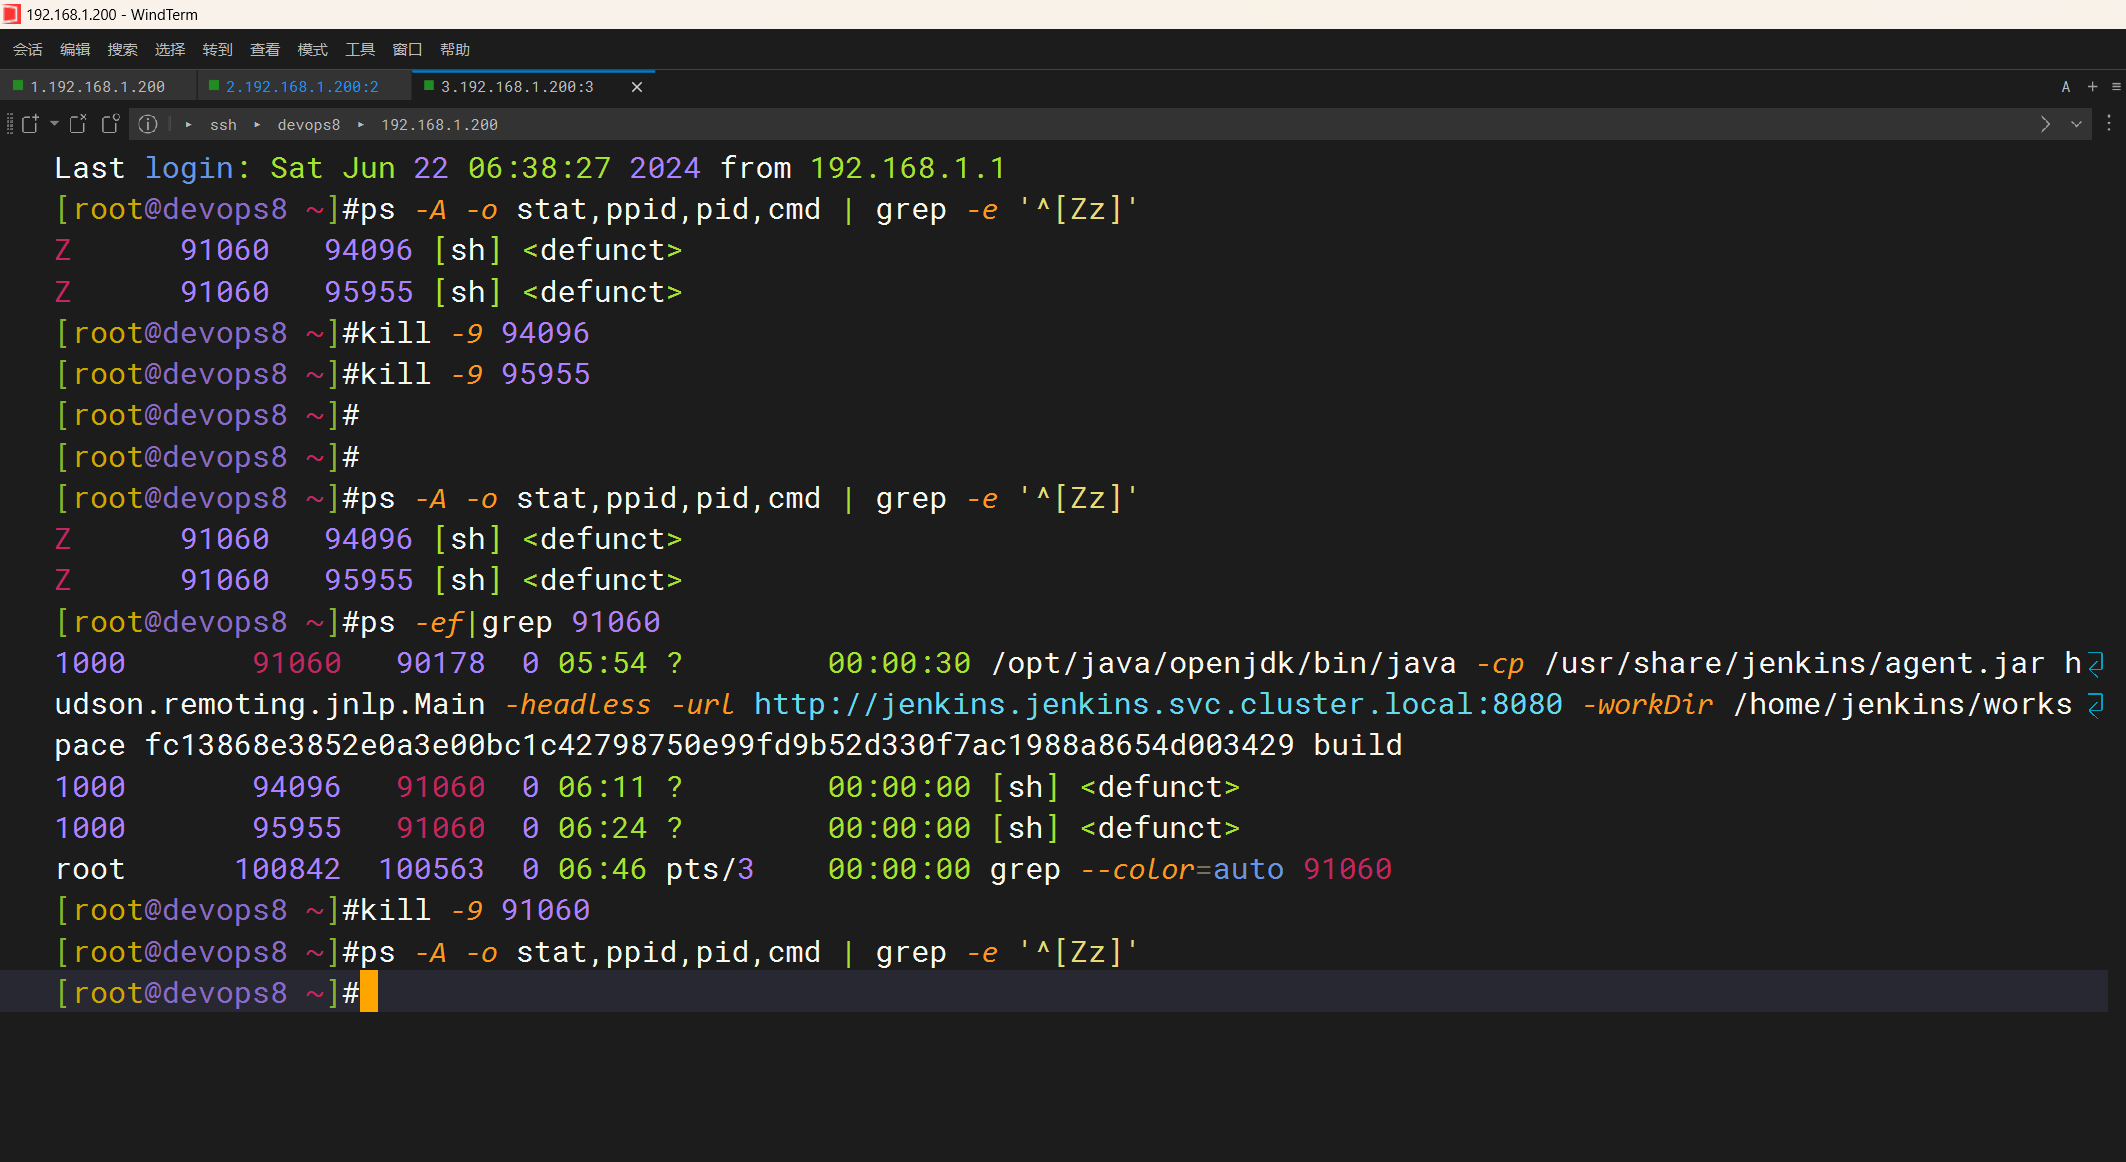Click the first line-wrap indicator after agent.jar h
The width and height of the screenshot is (2126, 1162).
[2096, 664]
